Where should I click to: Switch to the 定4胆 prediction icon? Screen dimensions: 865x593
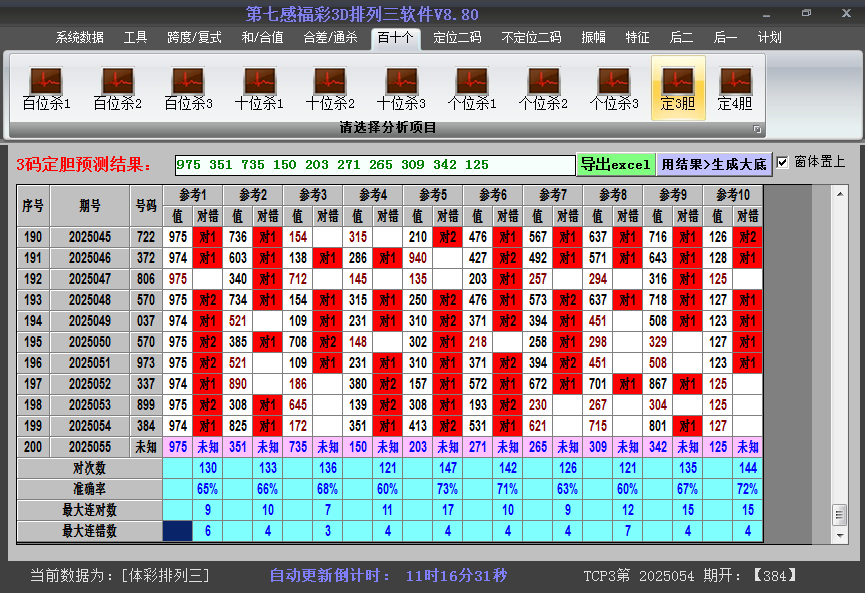click(735, 88)
